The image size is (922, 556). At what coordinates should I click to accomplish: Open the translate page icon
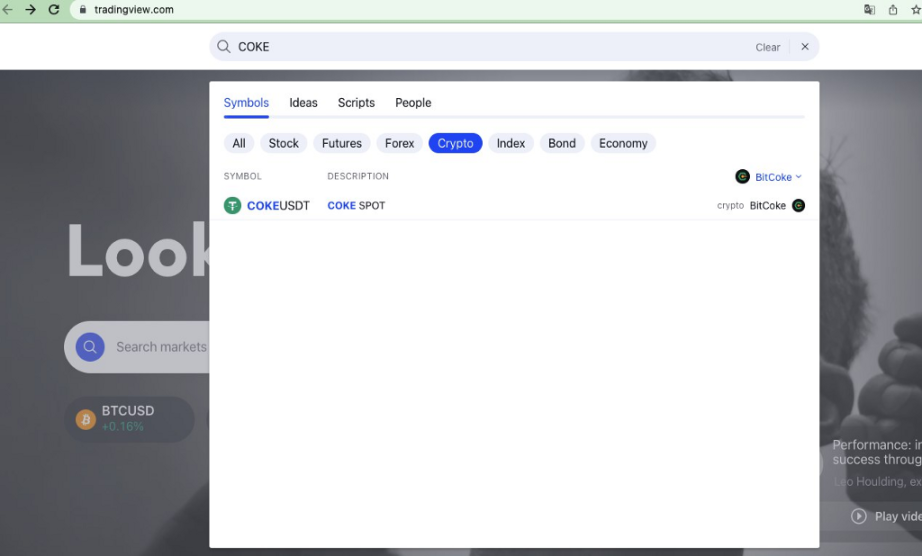pos(869,9)
